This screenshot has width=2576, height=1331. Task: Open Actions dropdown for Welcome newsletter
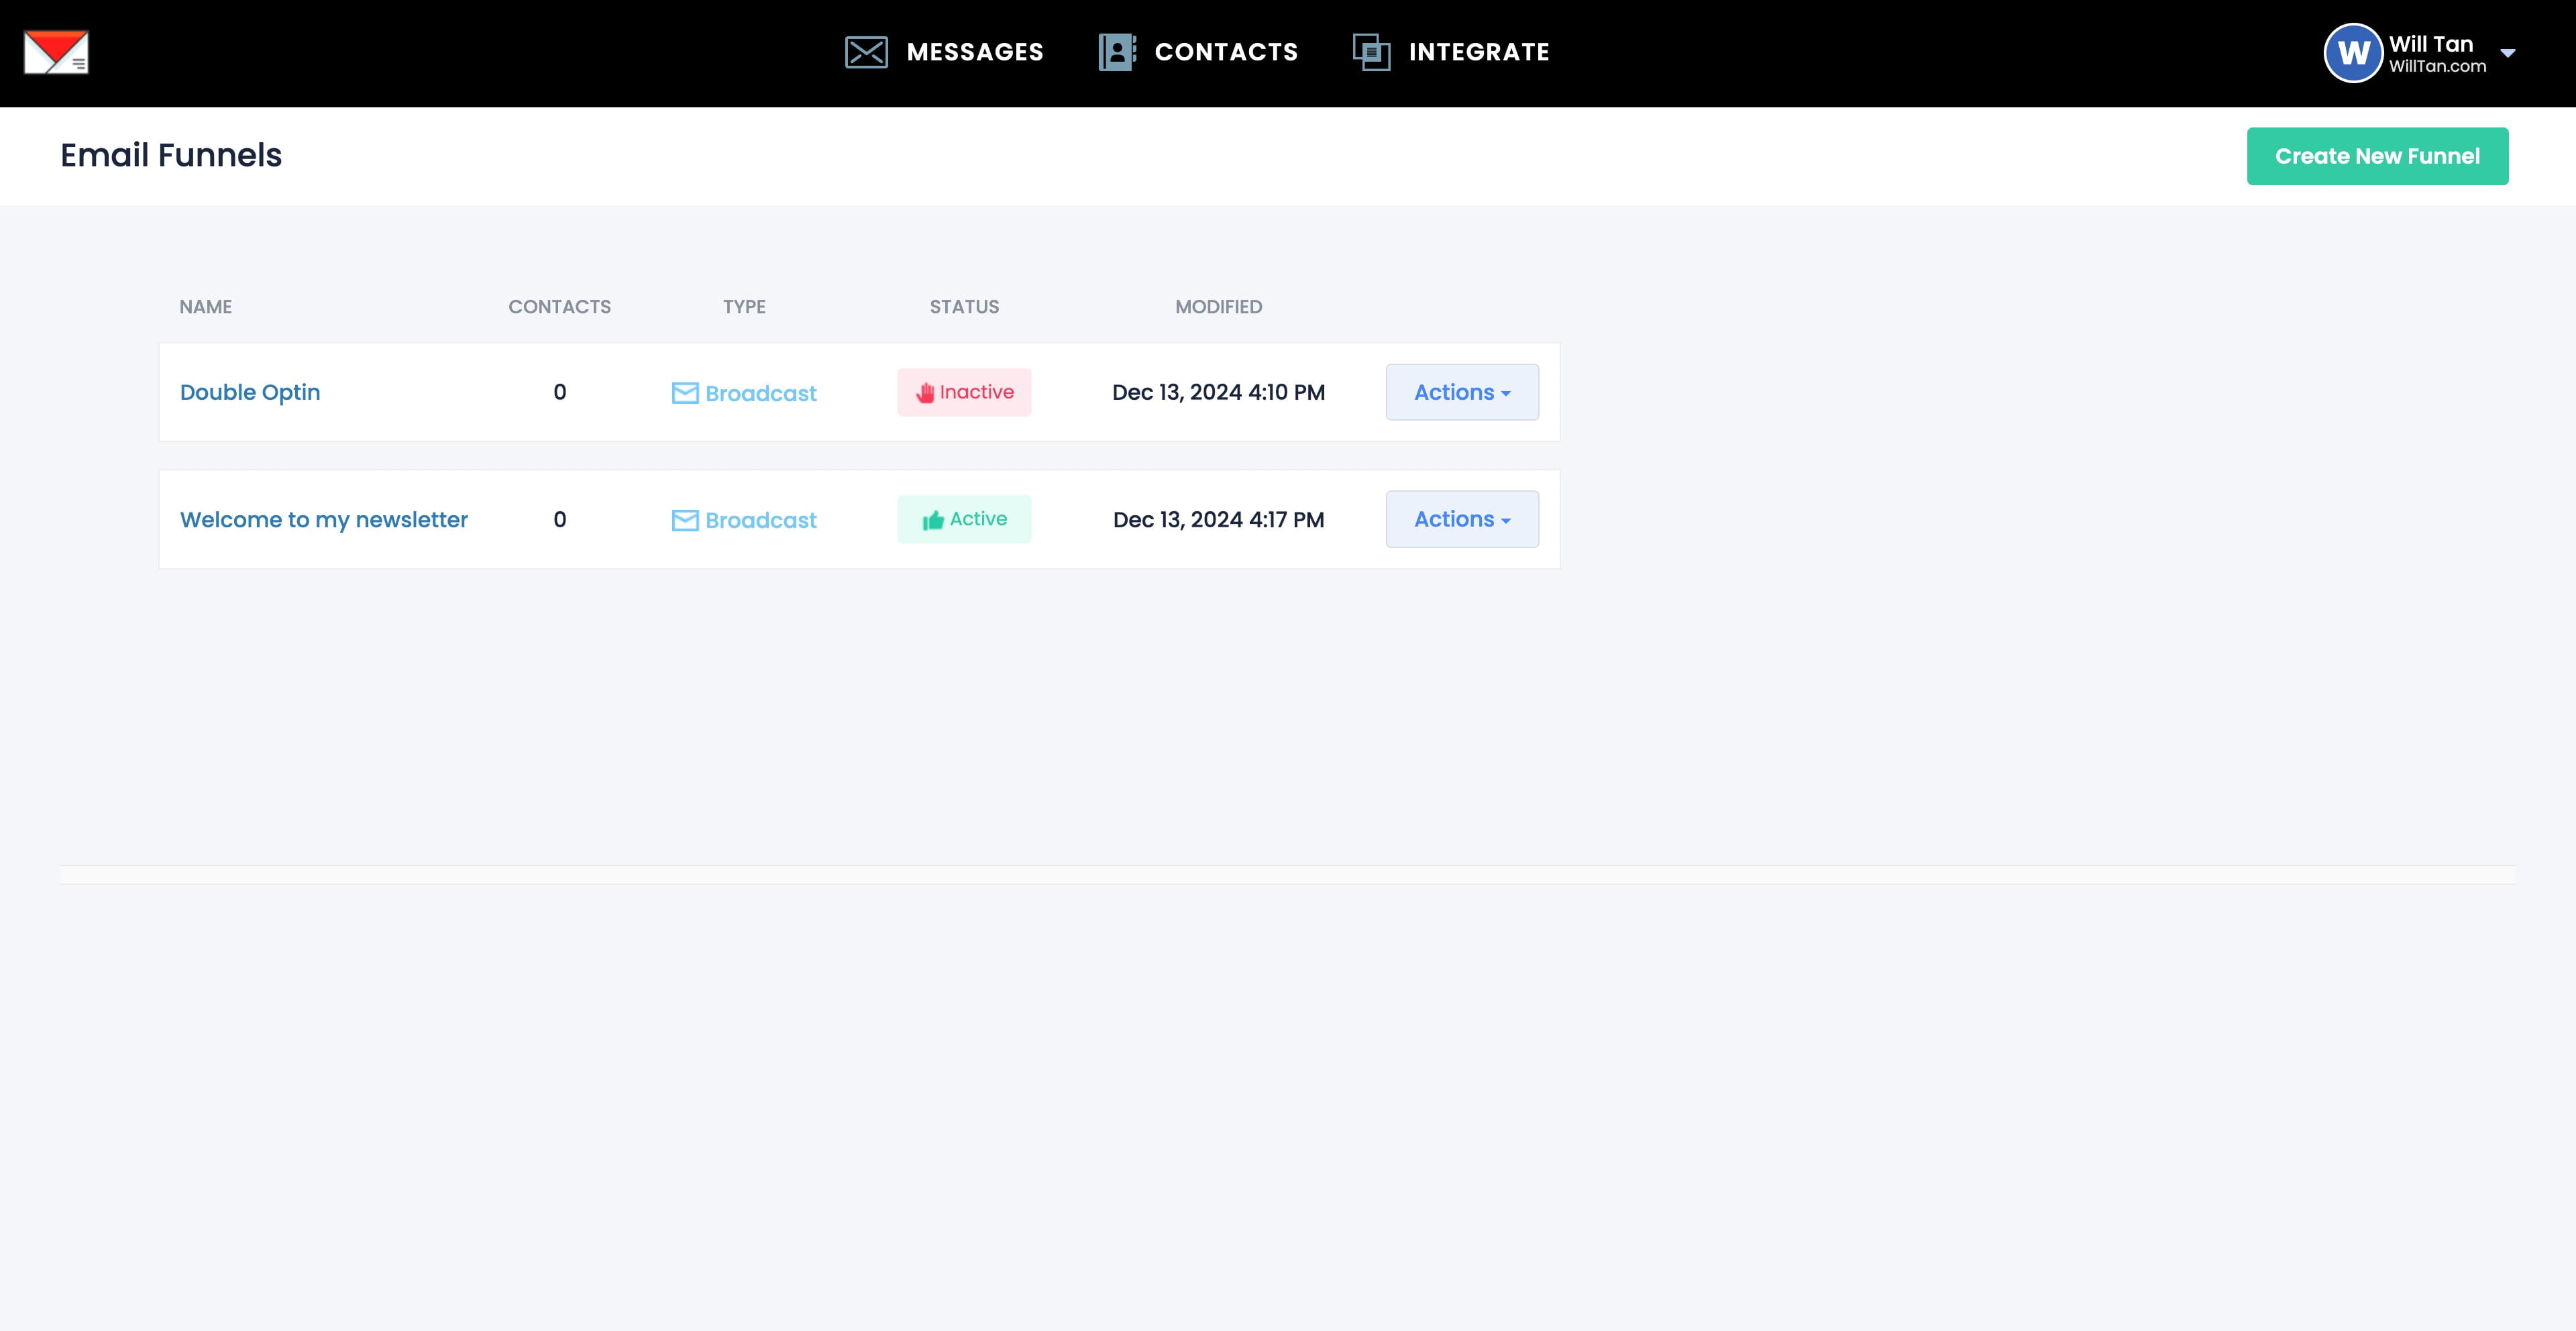1461,519
